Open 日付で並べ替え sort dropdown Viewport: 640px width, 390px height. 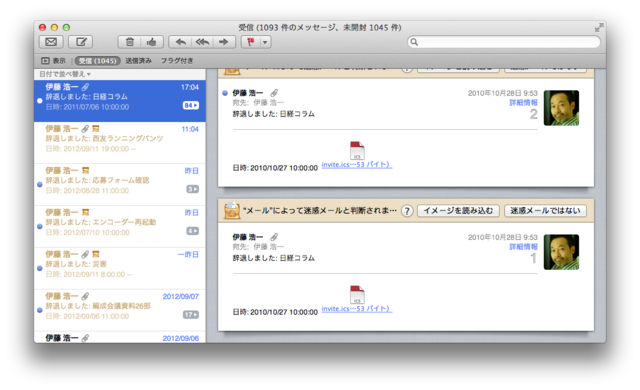coord(65,74)
